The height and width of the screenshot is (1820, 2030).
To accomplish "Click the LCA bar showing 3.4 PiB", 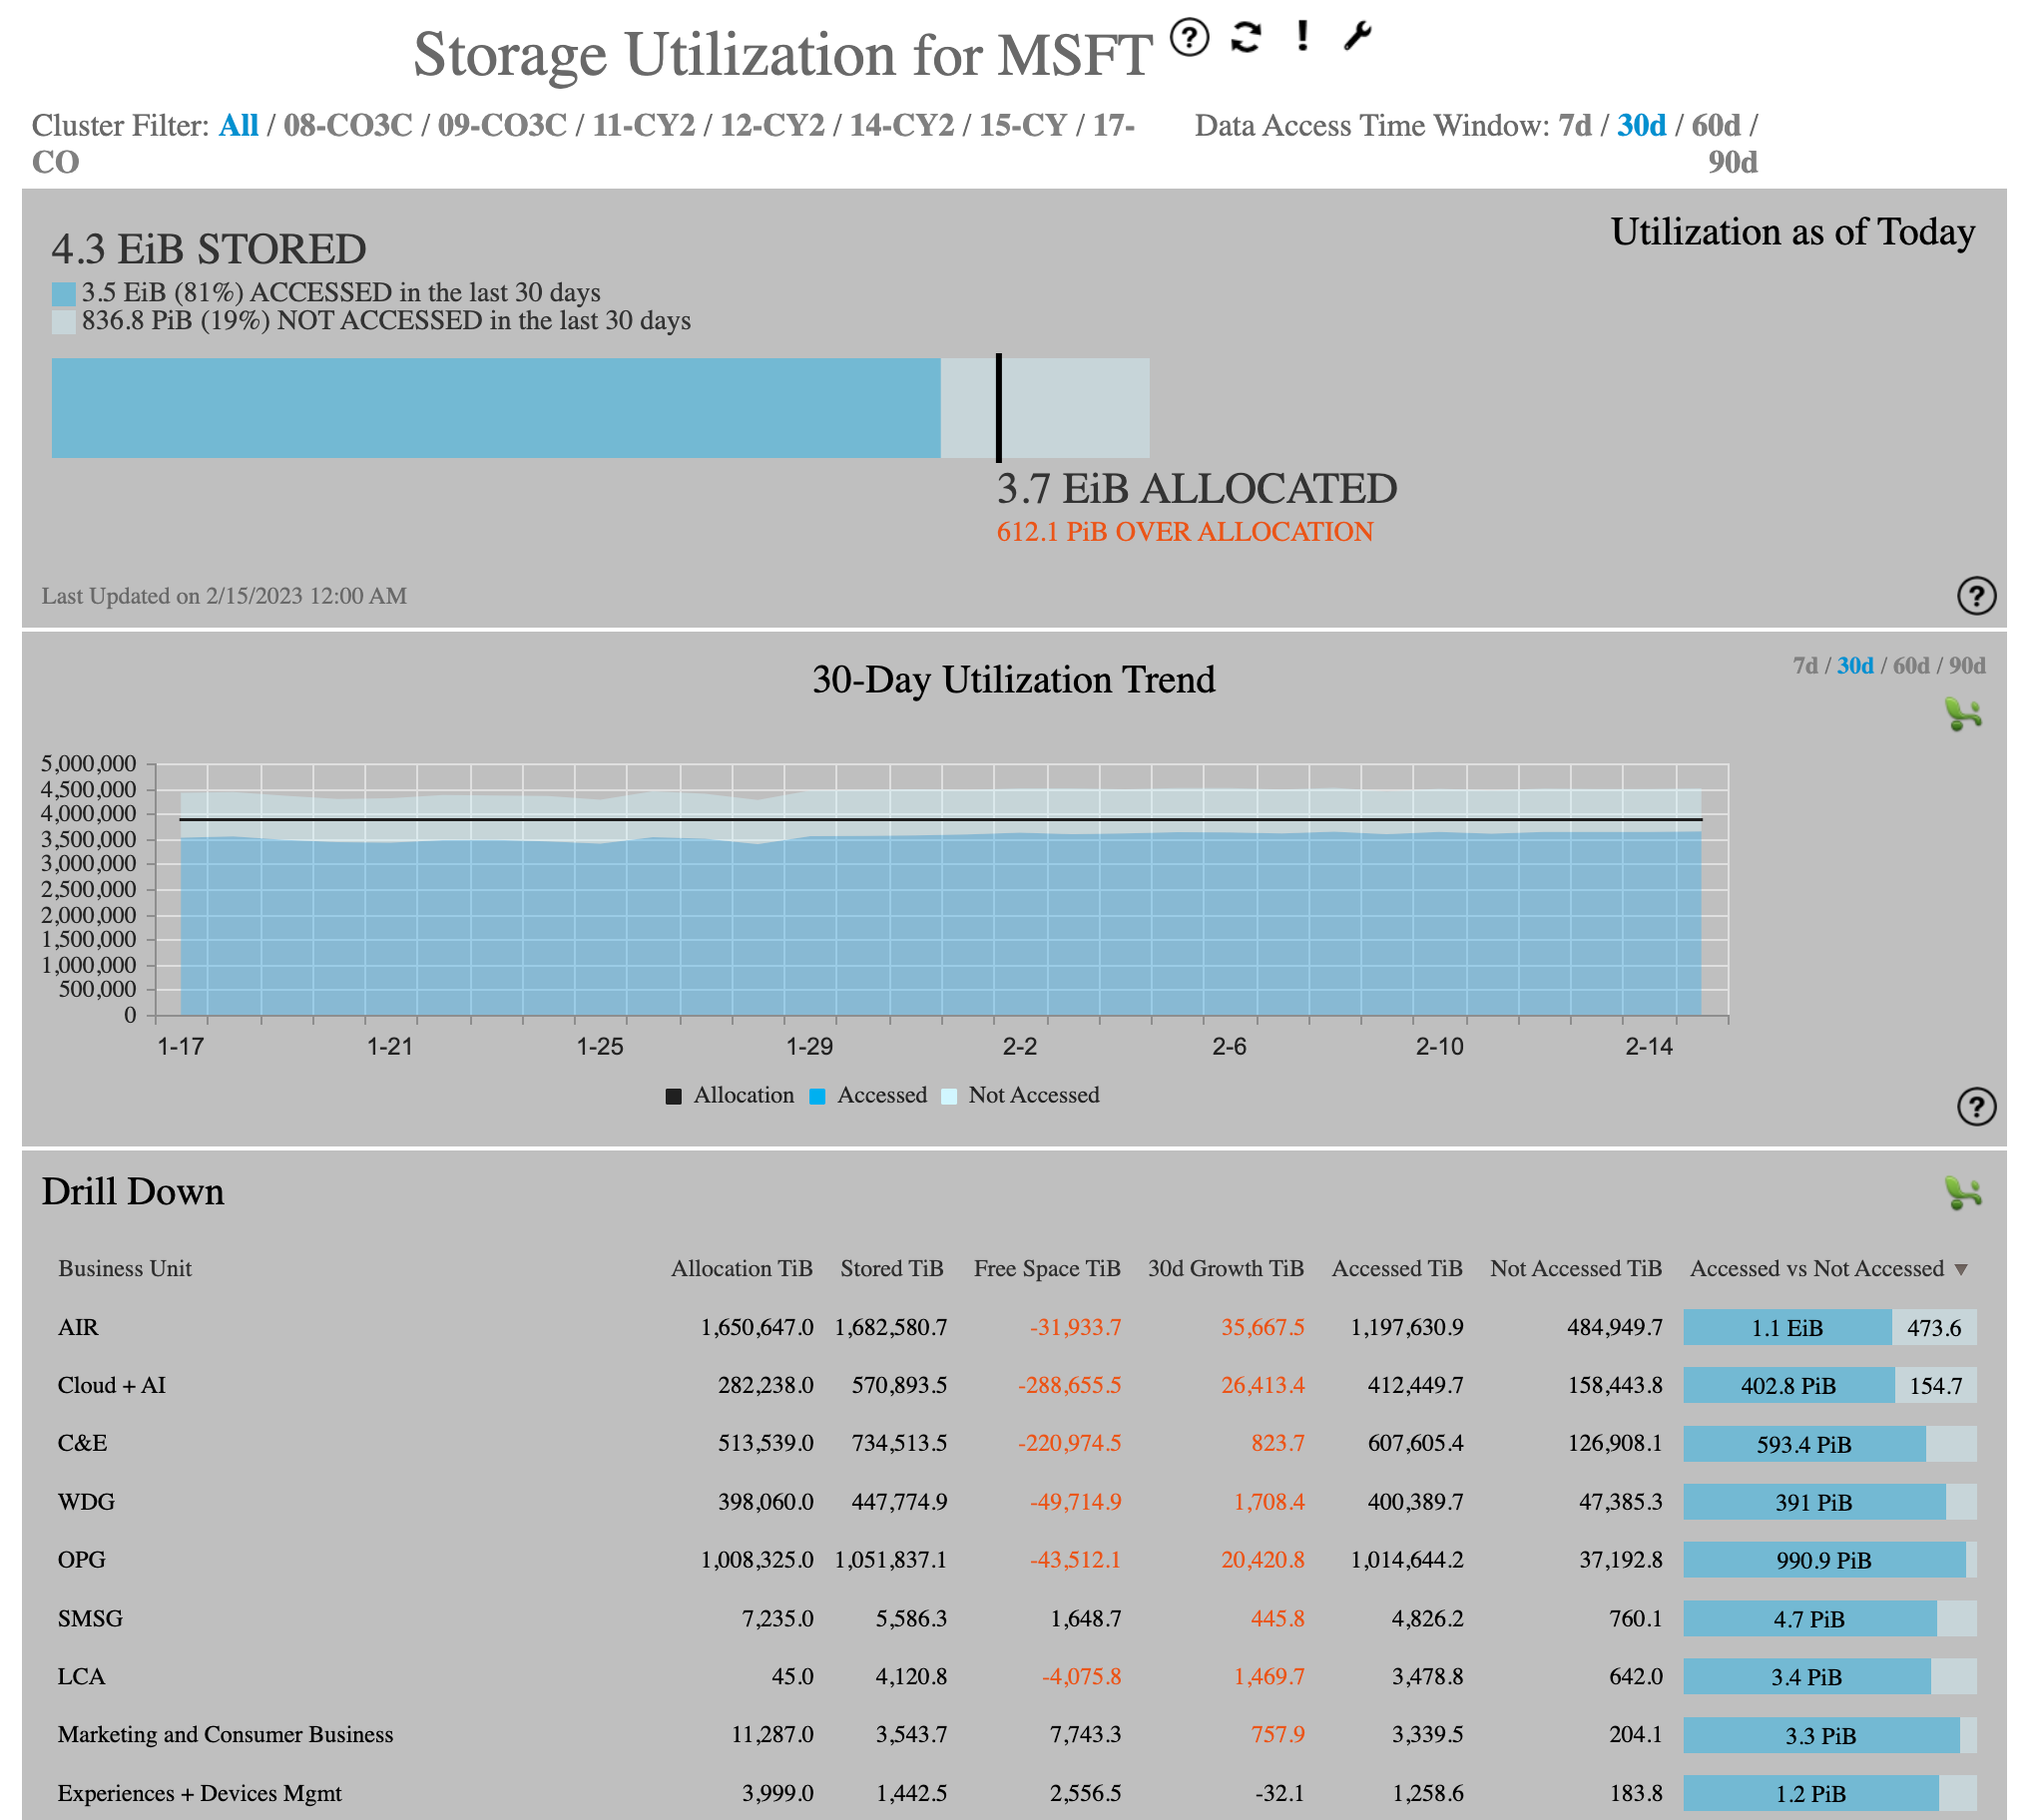I will click(x=1806, y=1677).
